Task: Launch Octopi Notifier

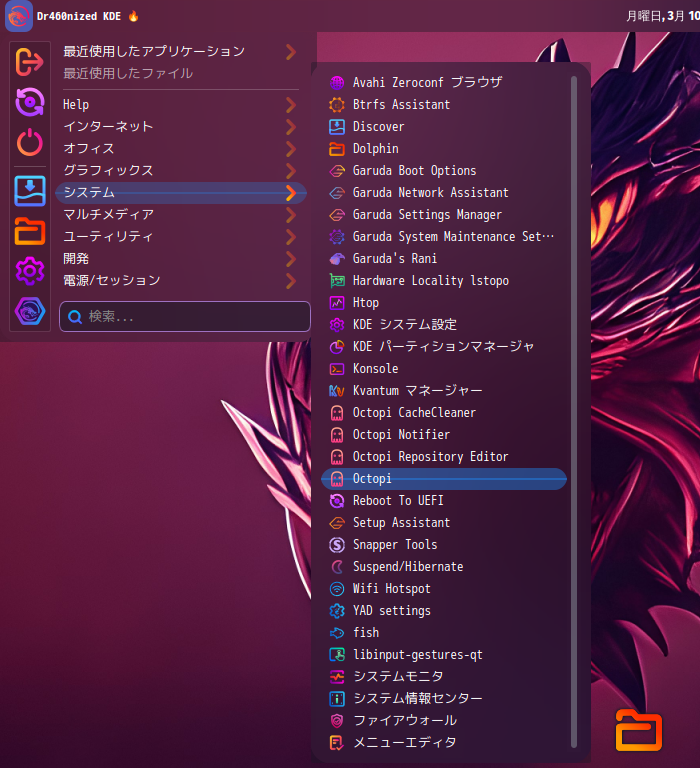Action: [444, 435]
